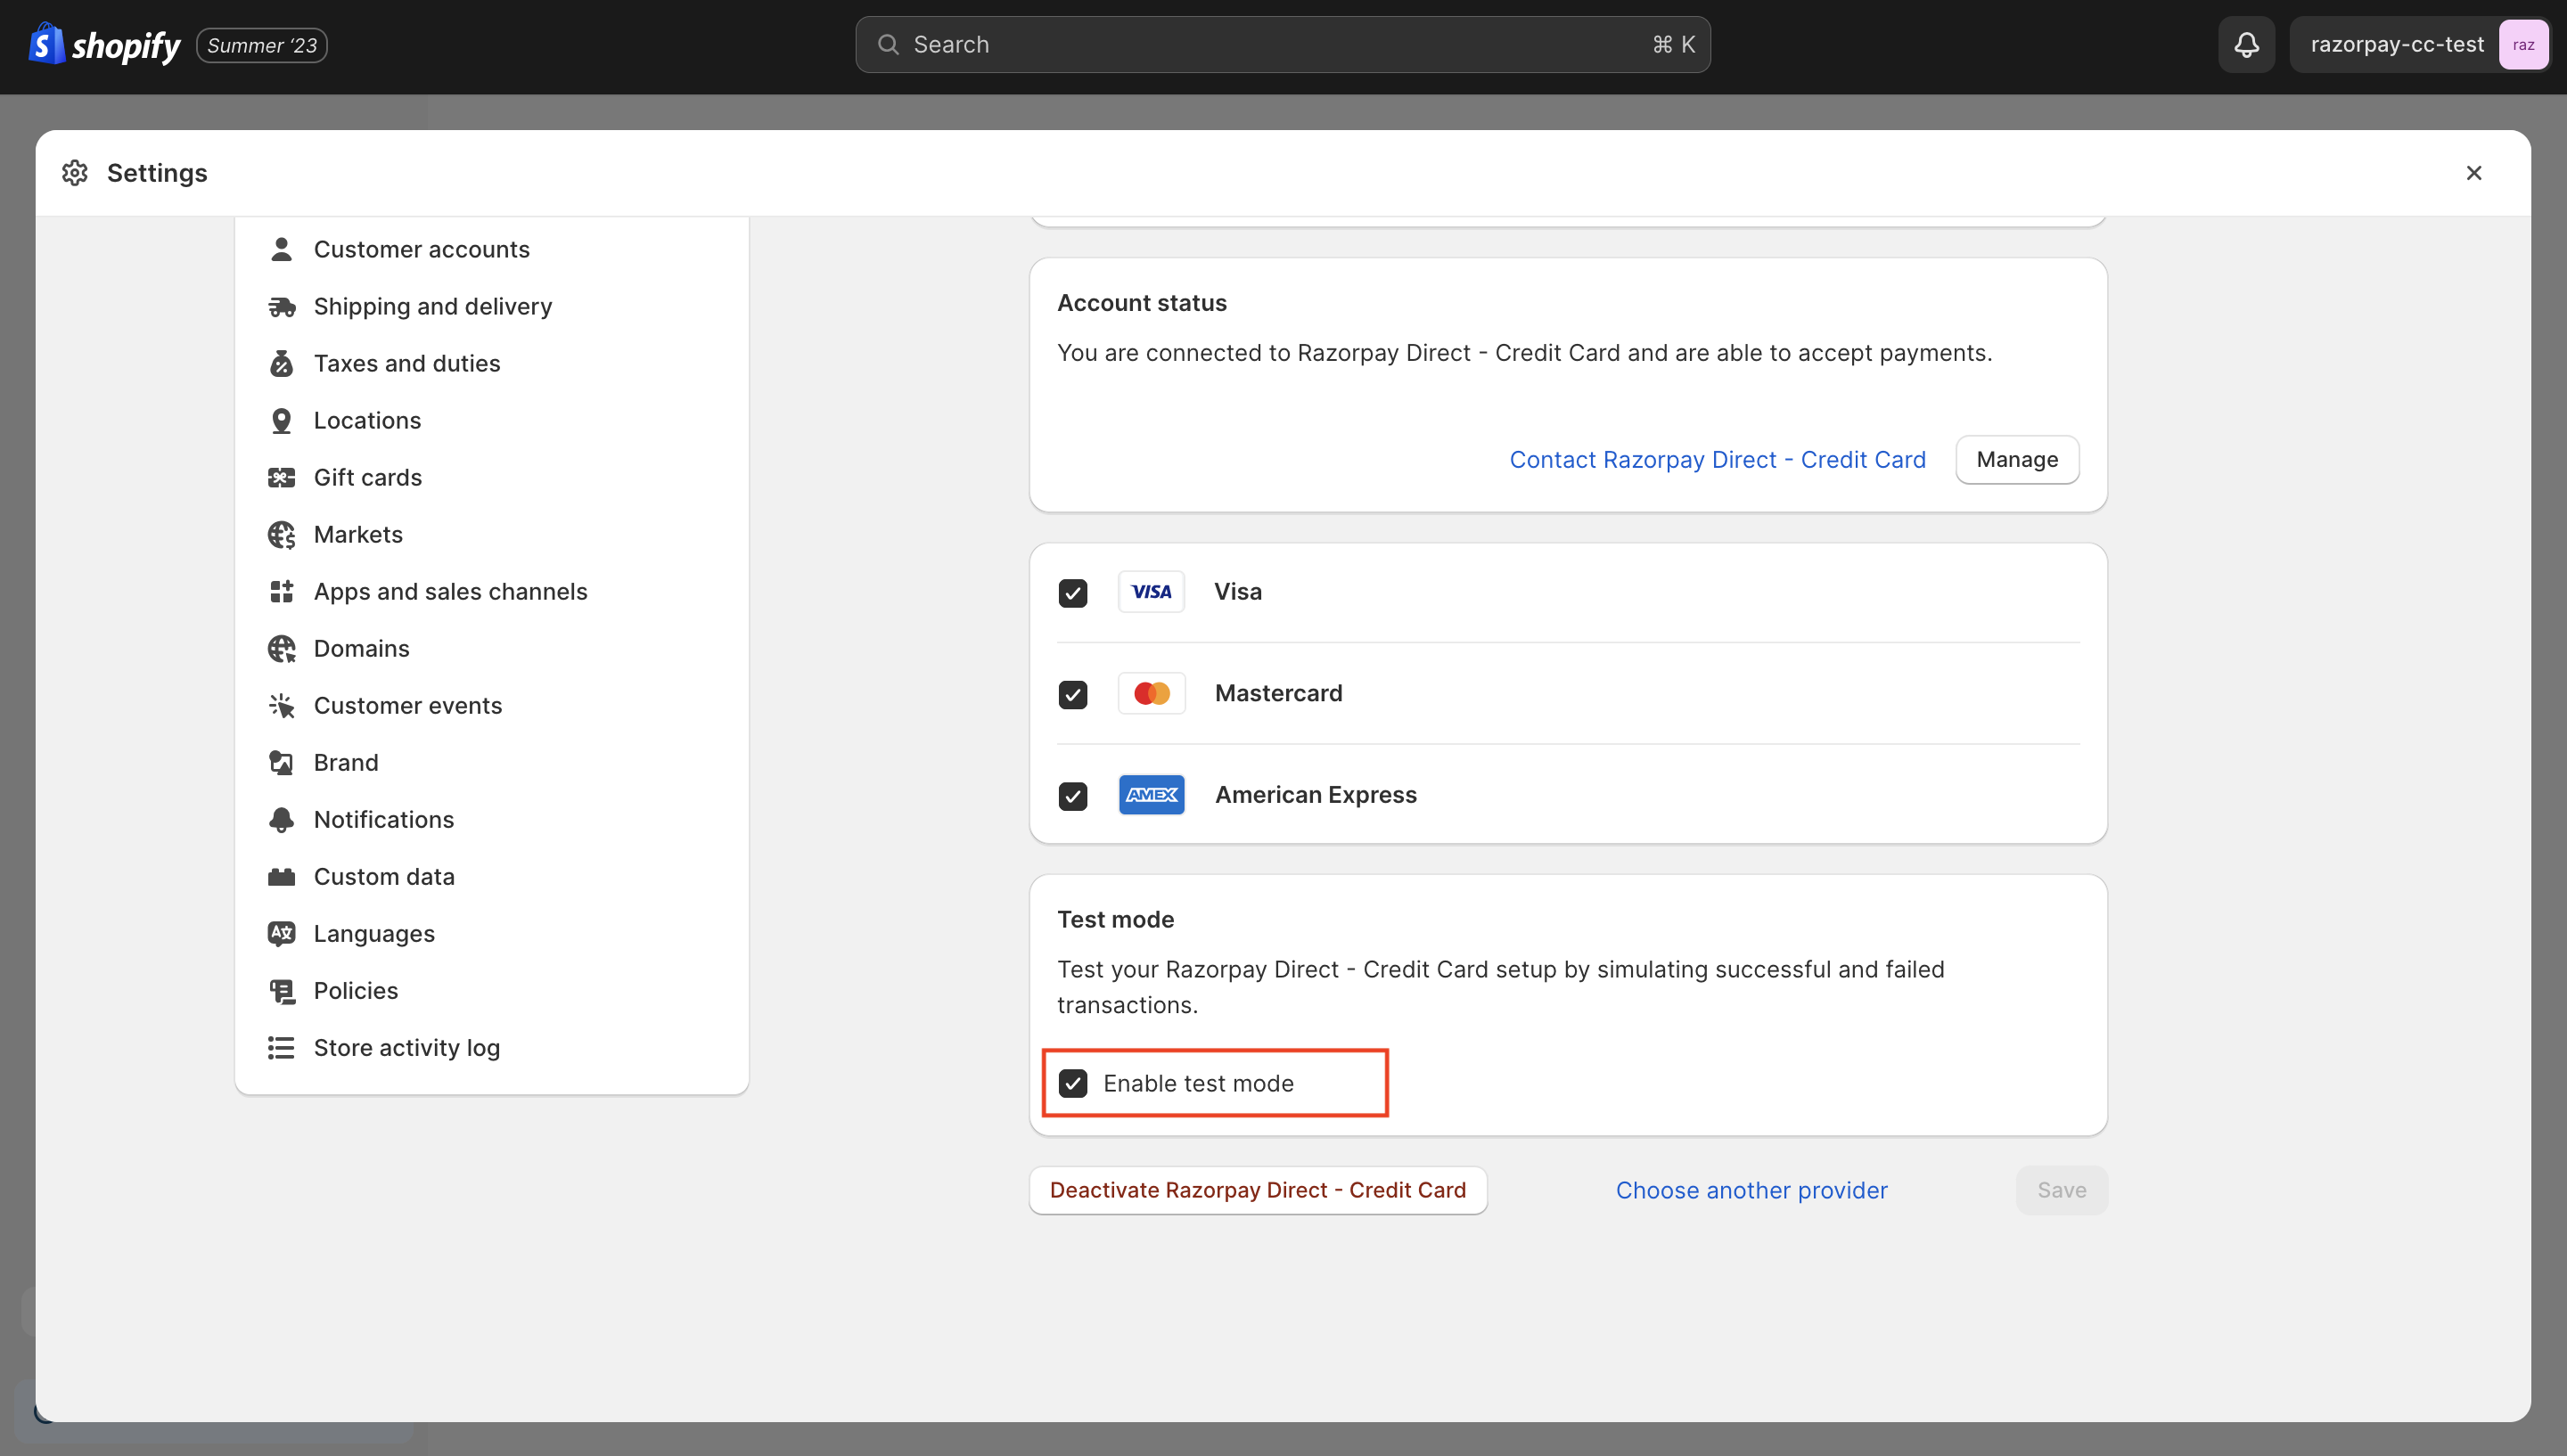
Task: Click the Apps and sales channels icon
Action: pos(281,591)
